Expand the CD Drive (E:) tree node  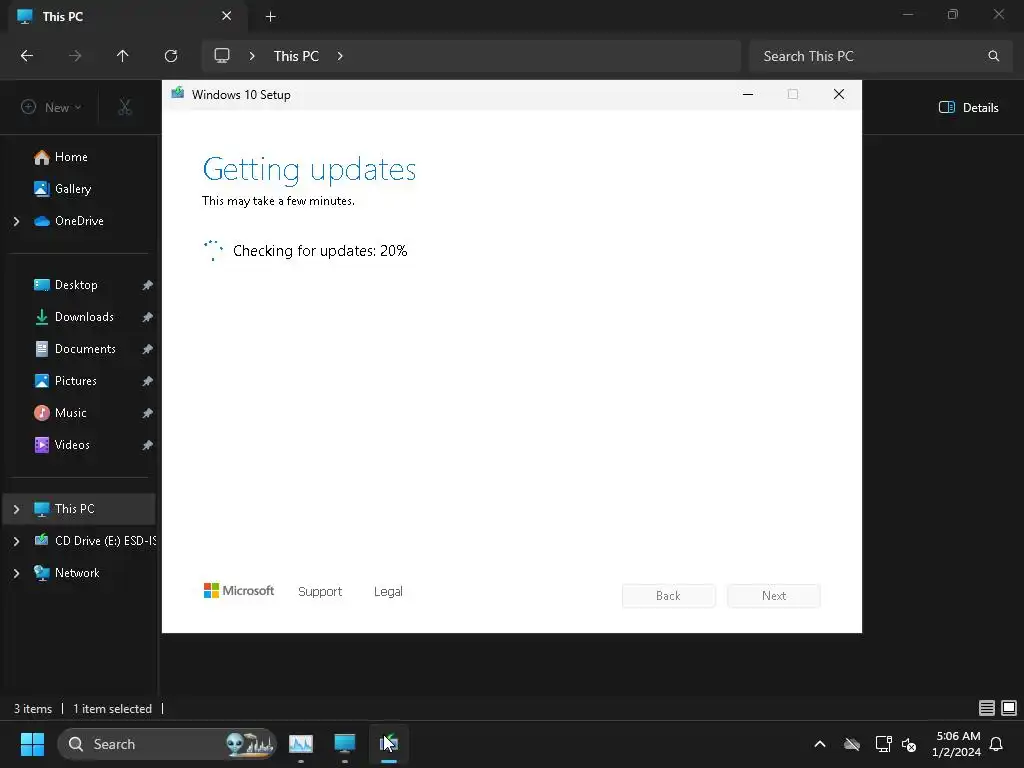click(16, 541)
